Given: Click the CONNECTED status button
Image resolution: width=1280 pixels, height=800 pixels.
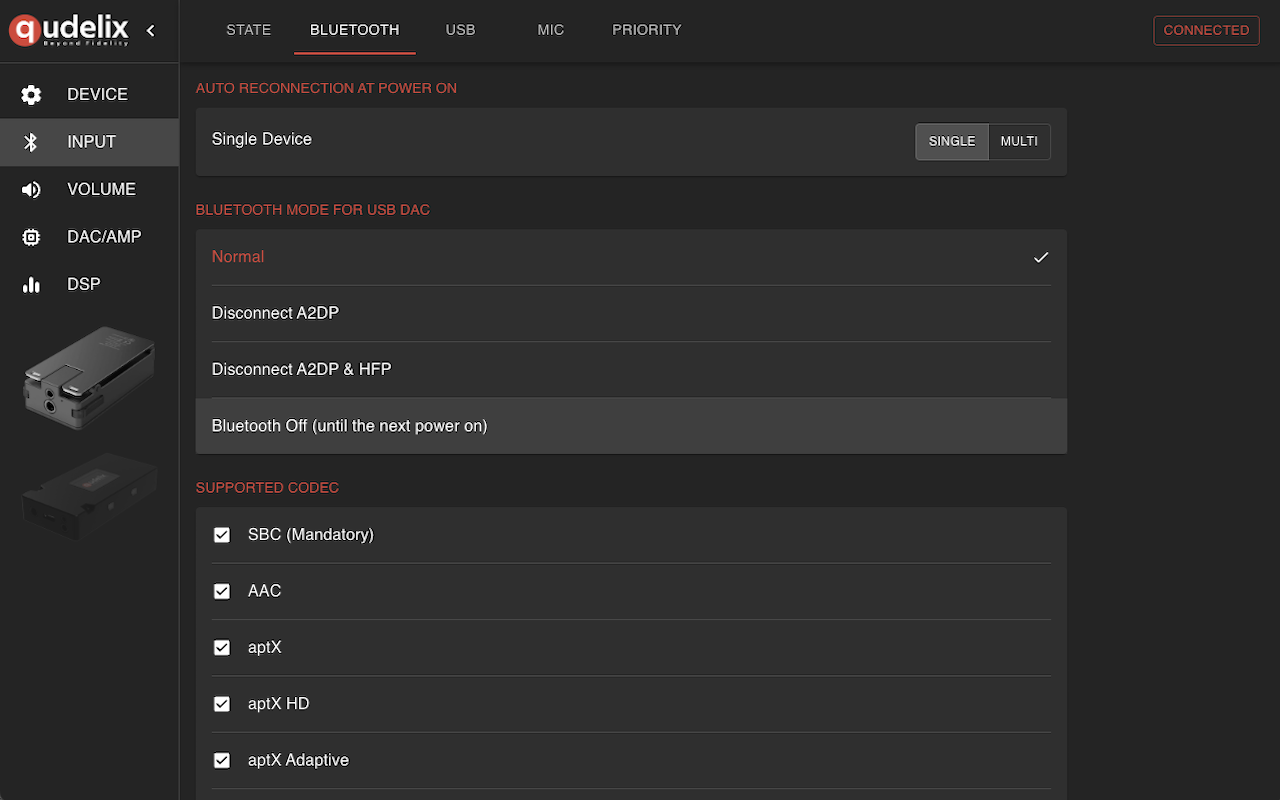Looking at the screenshot, I should (x=1205, y=30).
